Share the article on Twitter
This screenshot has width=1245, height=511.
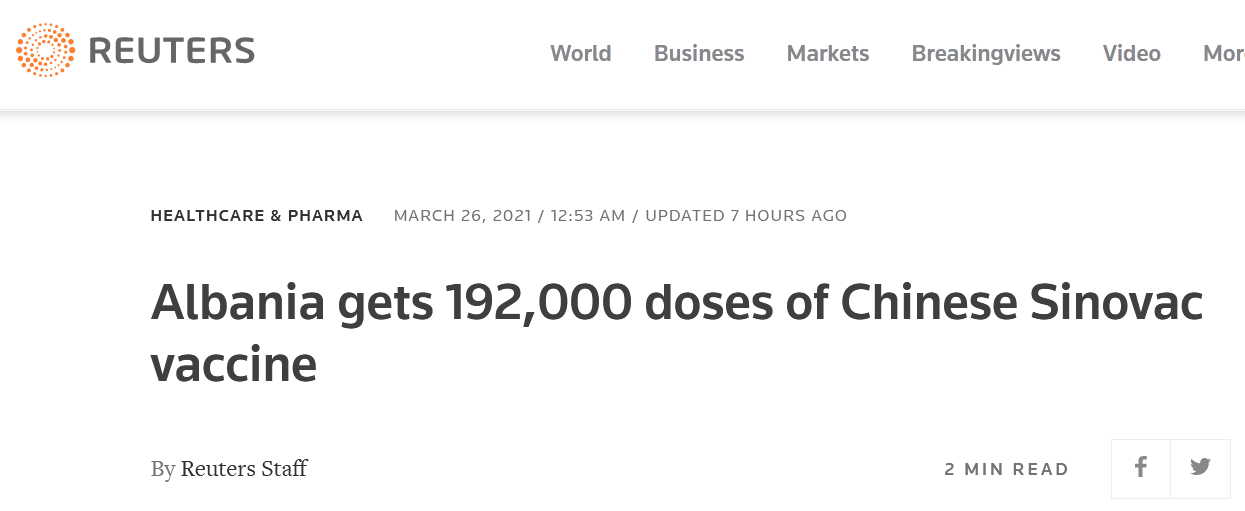(1200, 467)
